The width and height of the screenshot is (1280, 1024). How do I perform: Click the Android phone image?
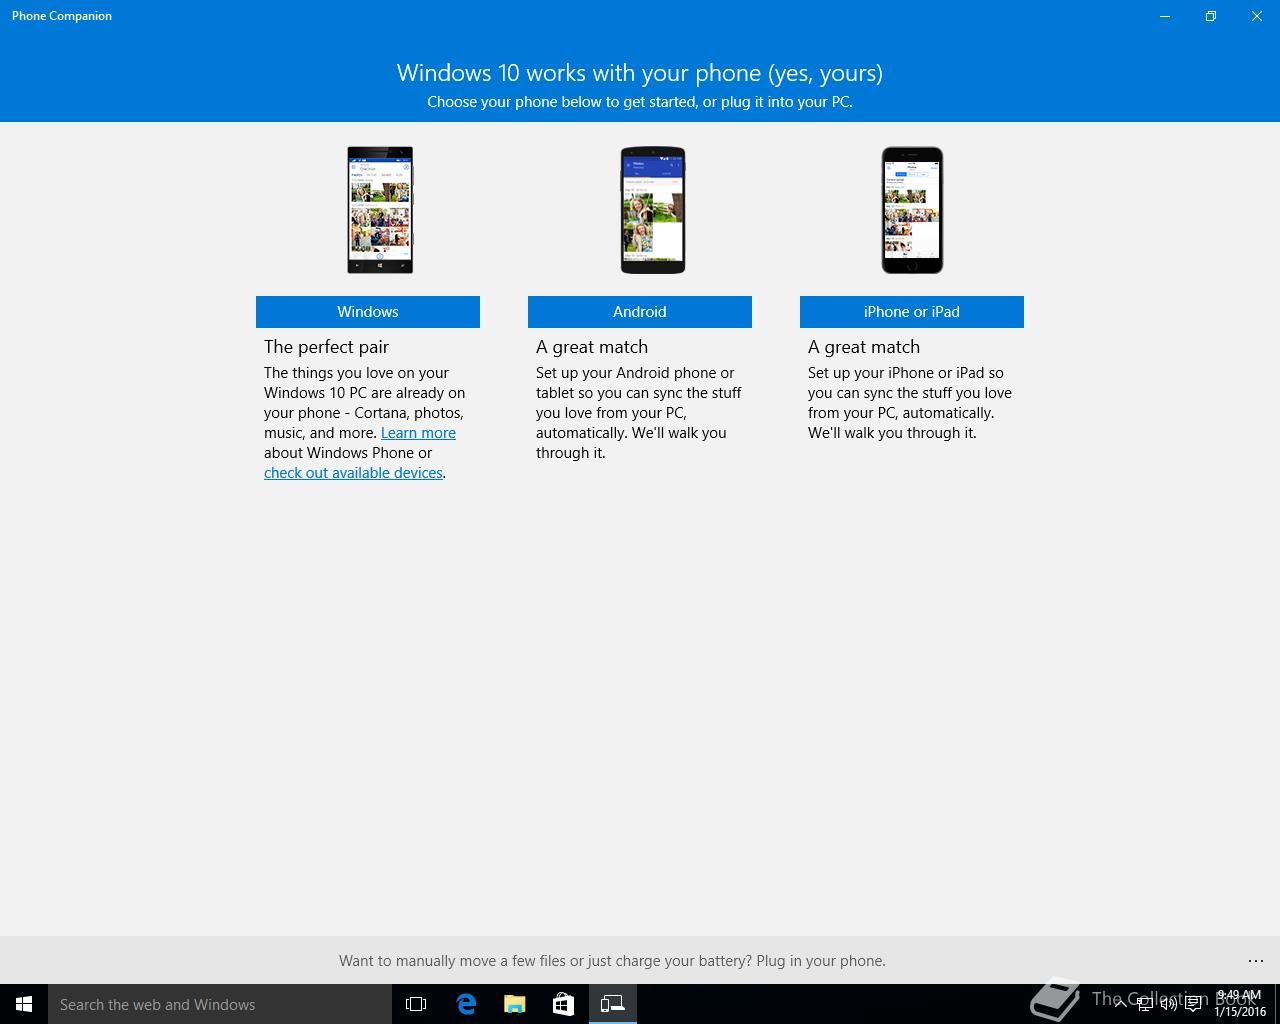tap(652, 210)
